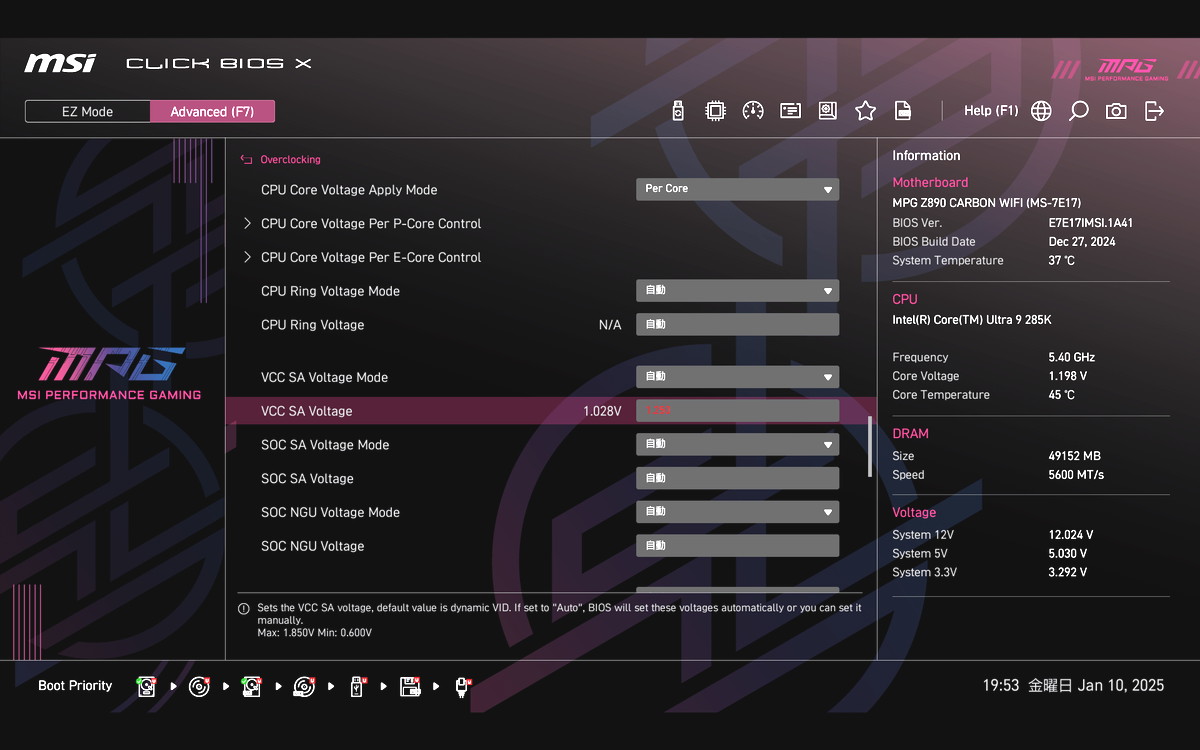
Task: Click the N/A reading for CPU Ring Voltage
Action: click(610, 325)
